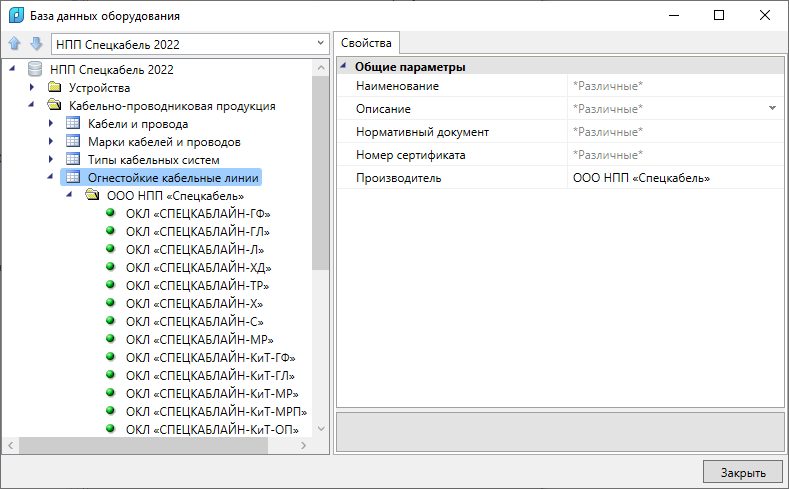
Task: Click the green dot of ОКЛ «СПЕЦКАБЛАЙН-КиТ-ГФ»
Action: 110,357
